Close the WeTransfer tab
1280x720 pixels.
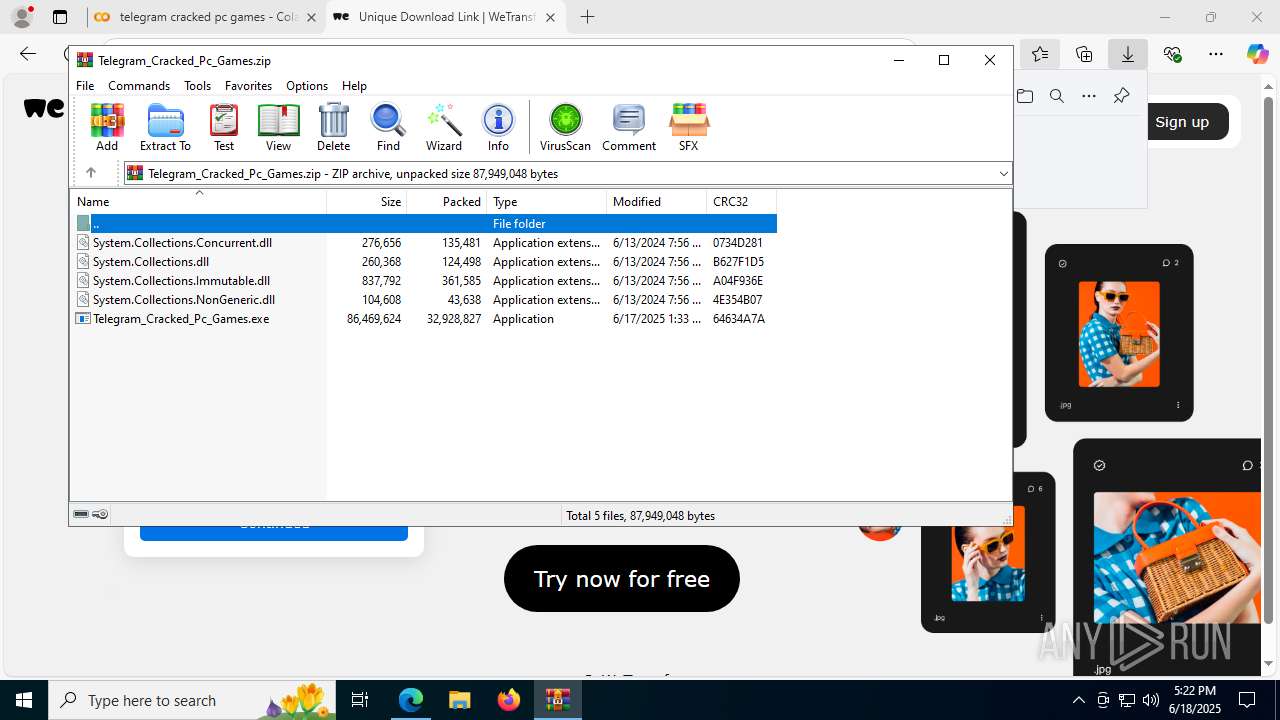click(x=550, y=17)
